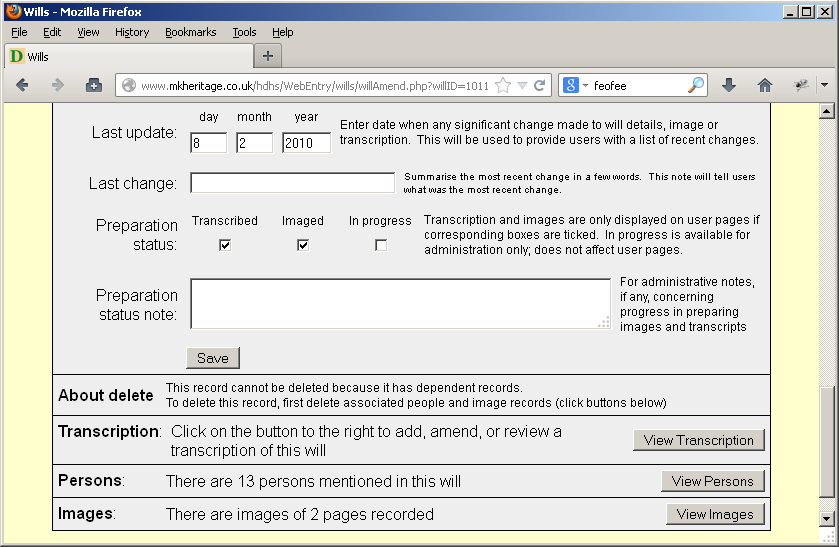Click the browser Back arrow button
The width and height of the screenshot is (839, 547).
[x=22, y=86]
